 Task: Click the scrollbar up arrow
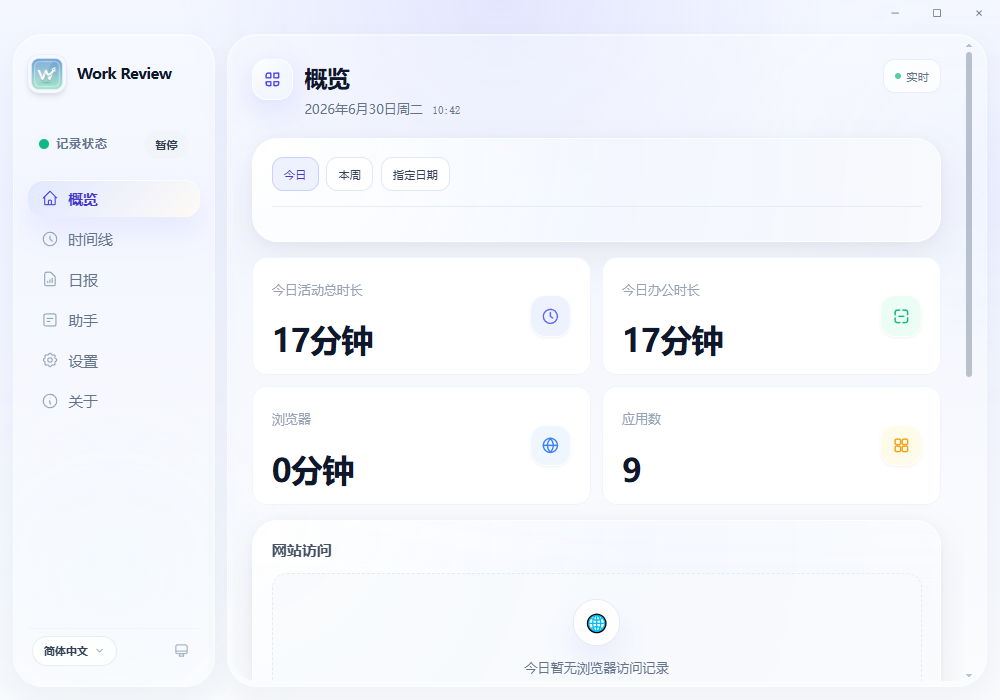969,45
